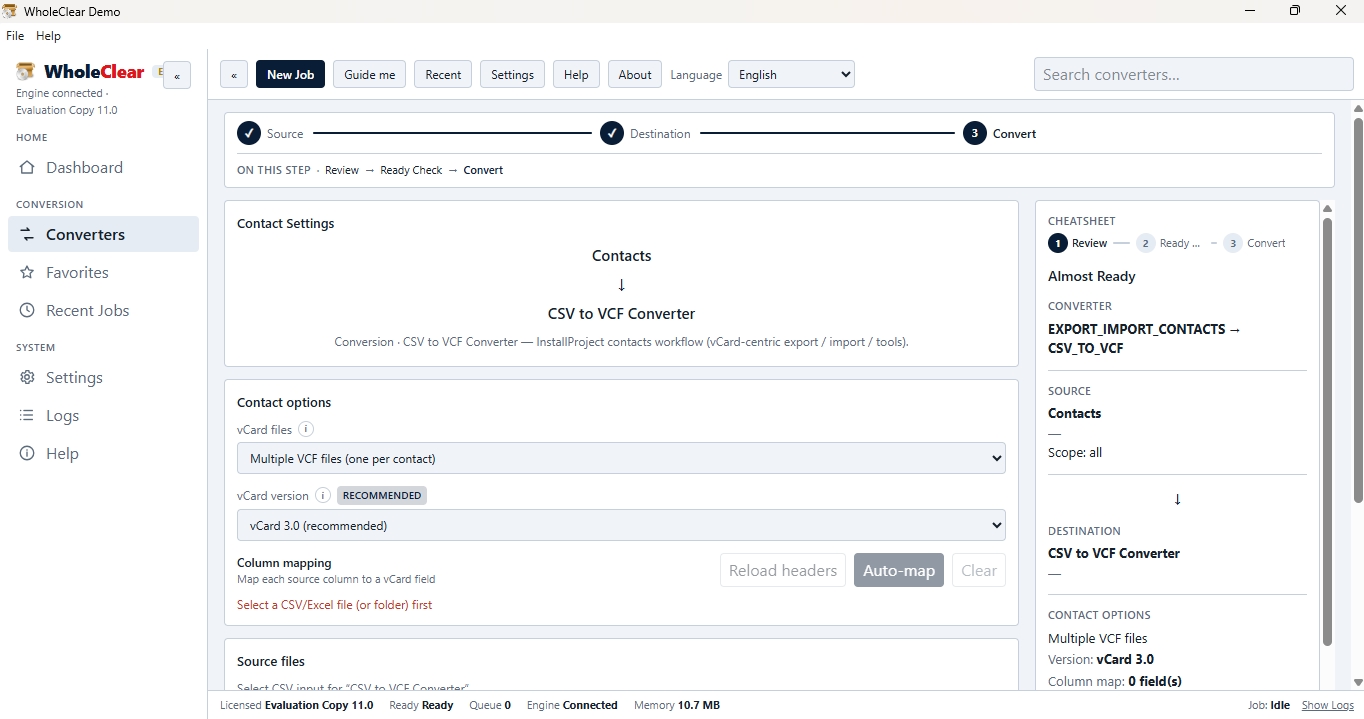Click the Auto-map button
Image resolution: width=1364 pixels, height=719 pixels.
click(899, 571)
